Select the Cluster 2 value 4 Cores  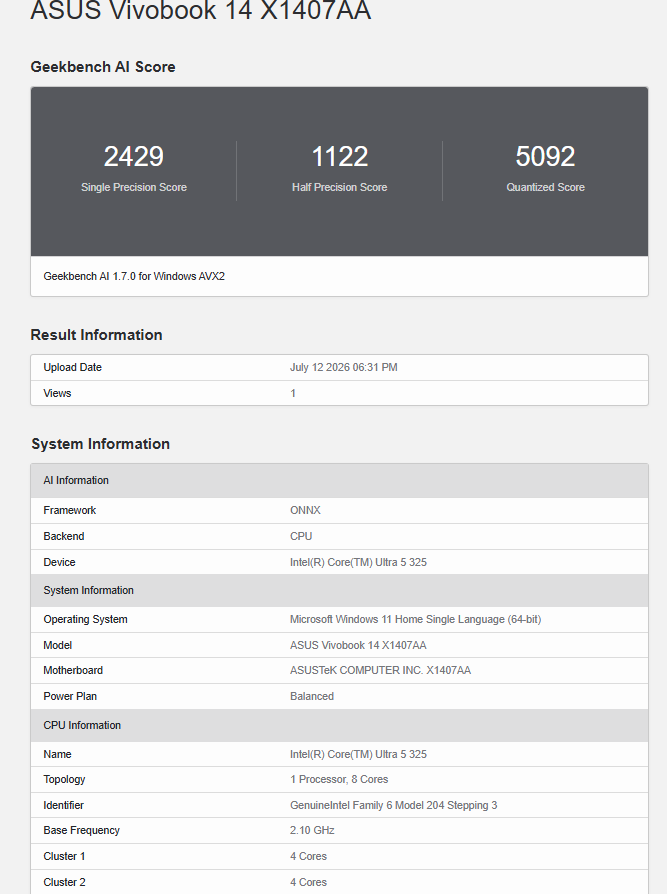[x=308, y=882]
